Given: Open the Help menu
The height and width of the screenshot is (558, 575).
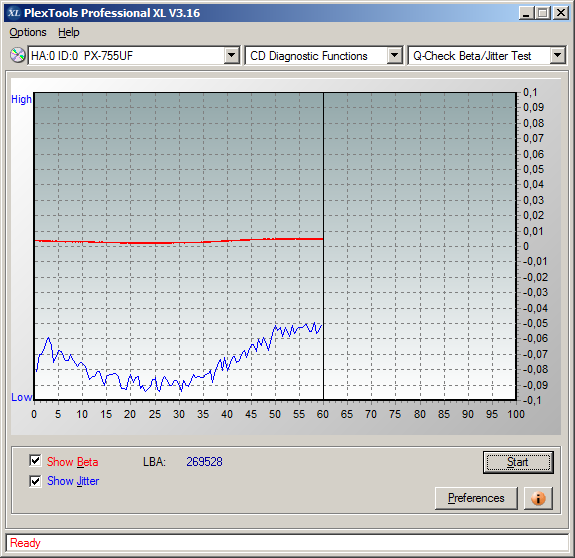Looking at the screenshot, I should click(69, 32).
